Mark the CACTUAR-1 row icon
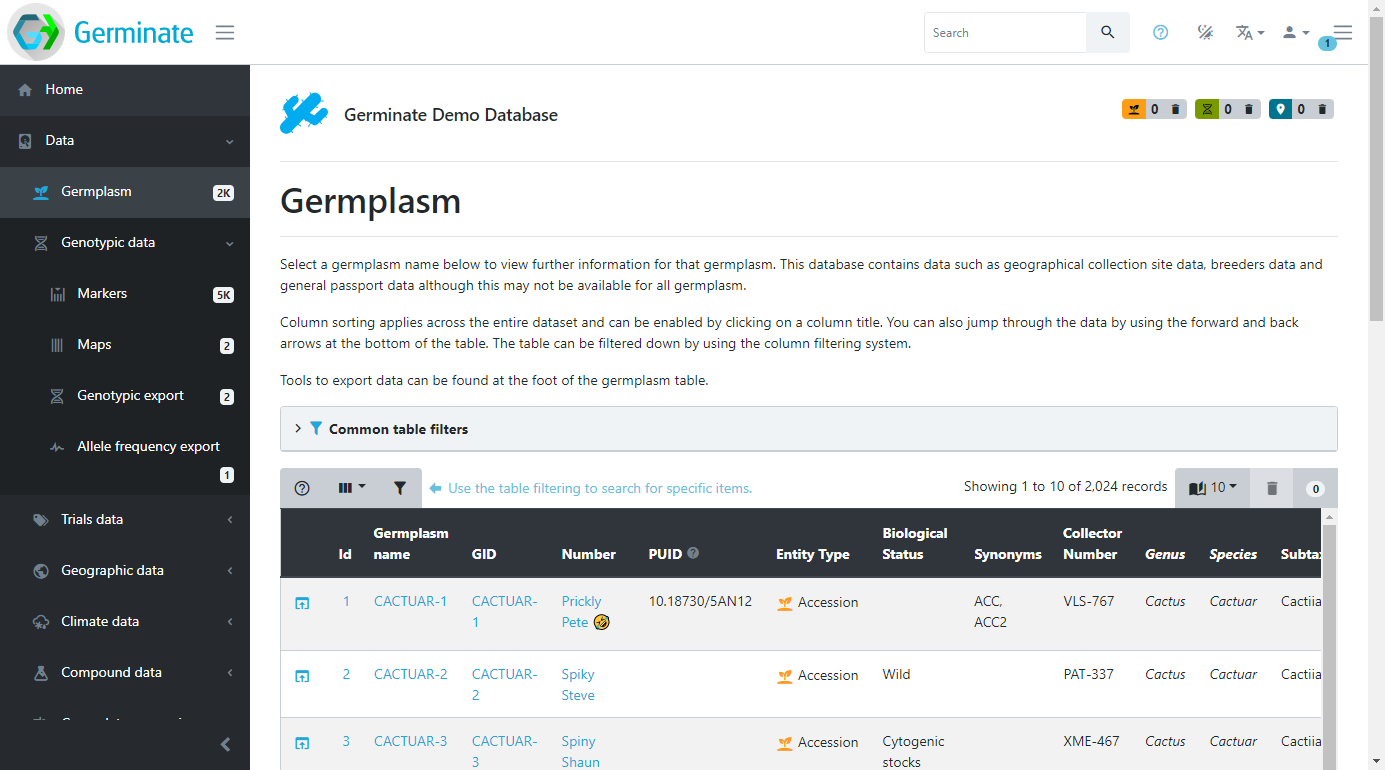The width and height of the screenshot is (1385, 770). pyautogui.click(x=302, y=603)
